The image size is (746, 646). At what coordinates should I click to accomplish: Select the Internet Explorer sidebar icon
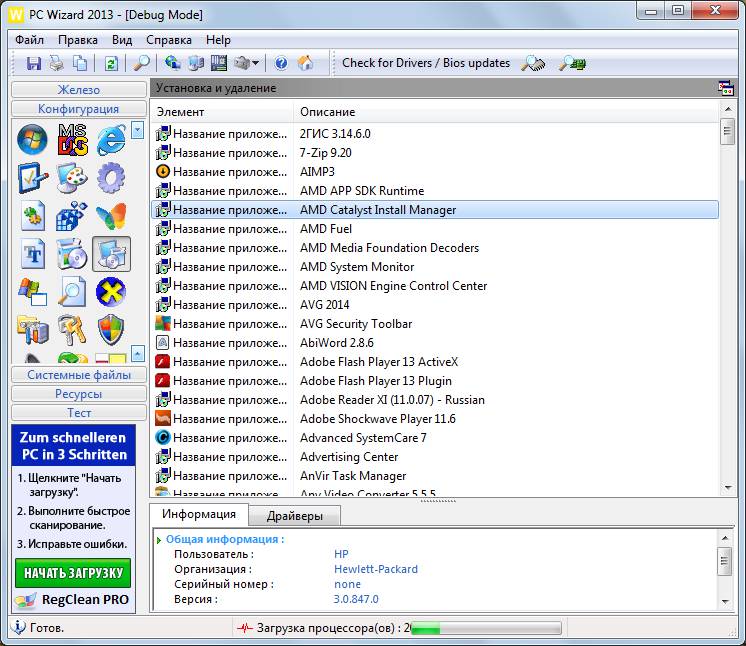pyautogui.click(x=111, y=139)
